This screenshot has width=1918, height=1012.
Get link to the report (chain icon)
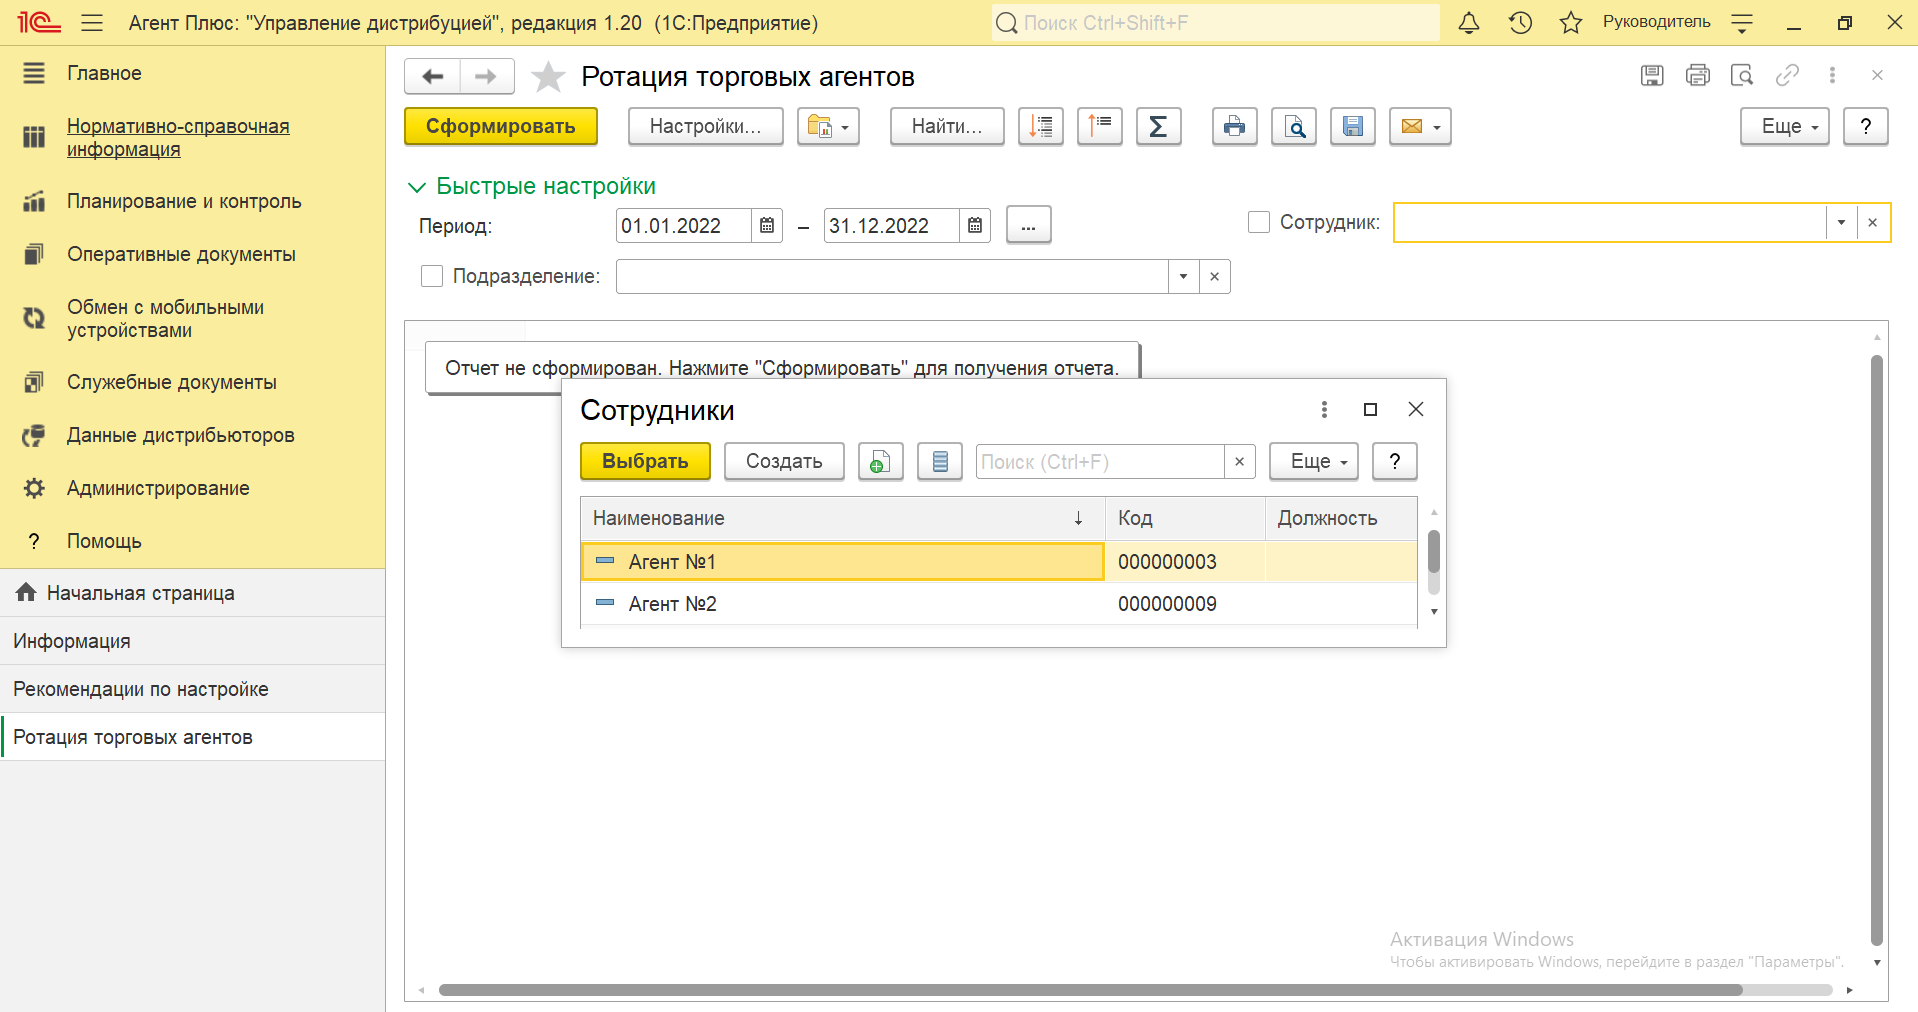pyautogui.click(x=1787, y=75)
